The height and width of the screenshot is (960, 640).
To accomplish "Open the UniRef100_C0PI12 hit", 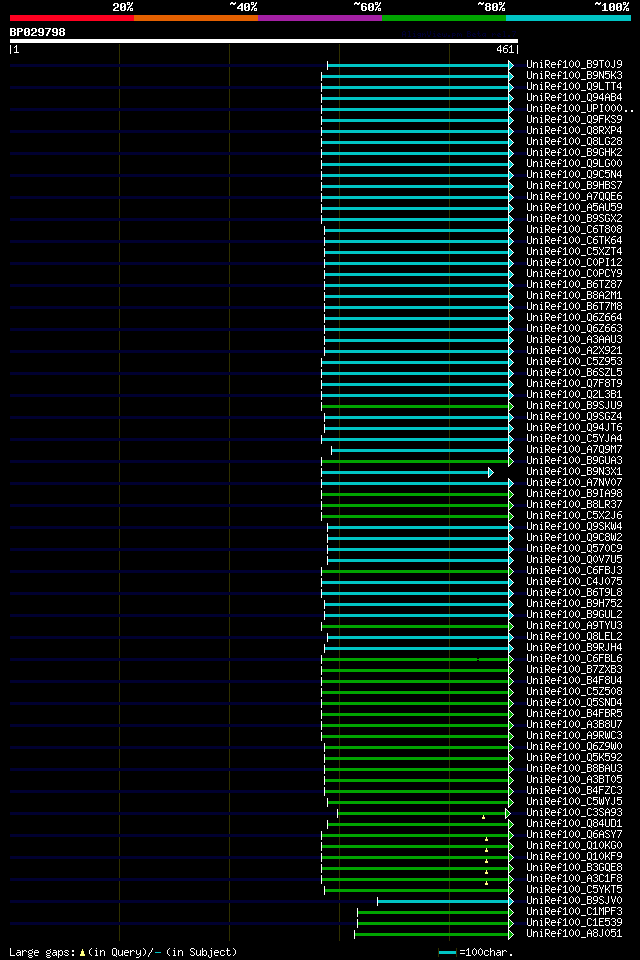I will pyautogui.click(x=574, y=263).
